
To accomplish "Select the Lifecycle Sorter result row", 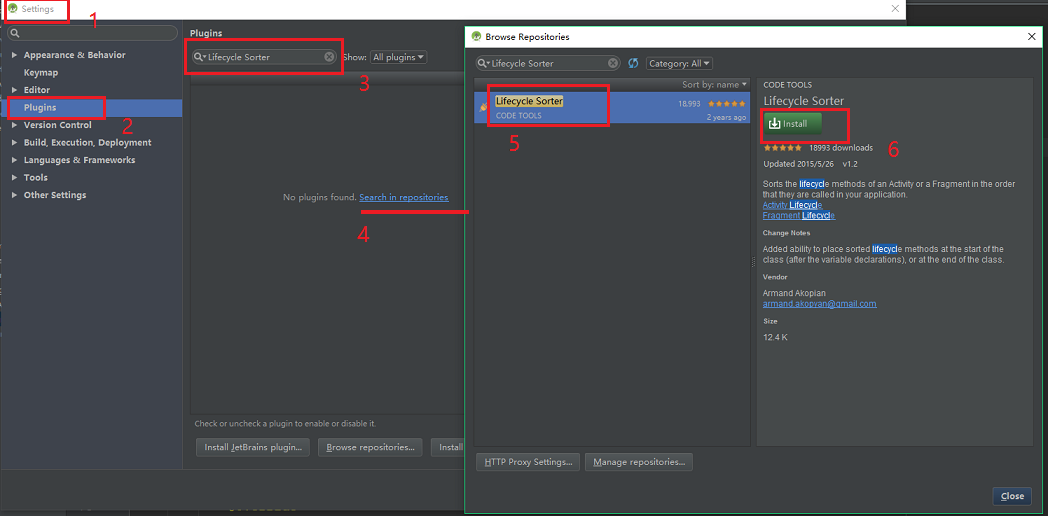I will (x=612, y=108).
